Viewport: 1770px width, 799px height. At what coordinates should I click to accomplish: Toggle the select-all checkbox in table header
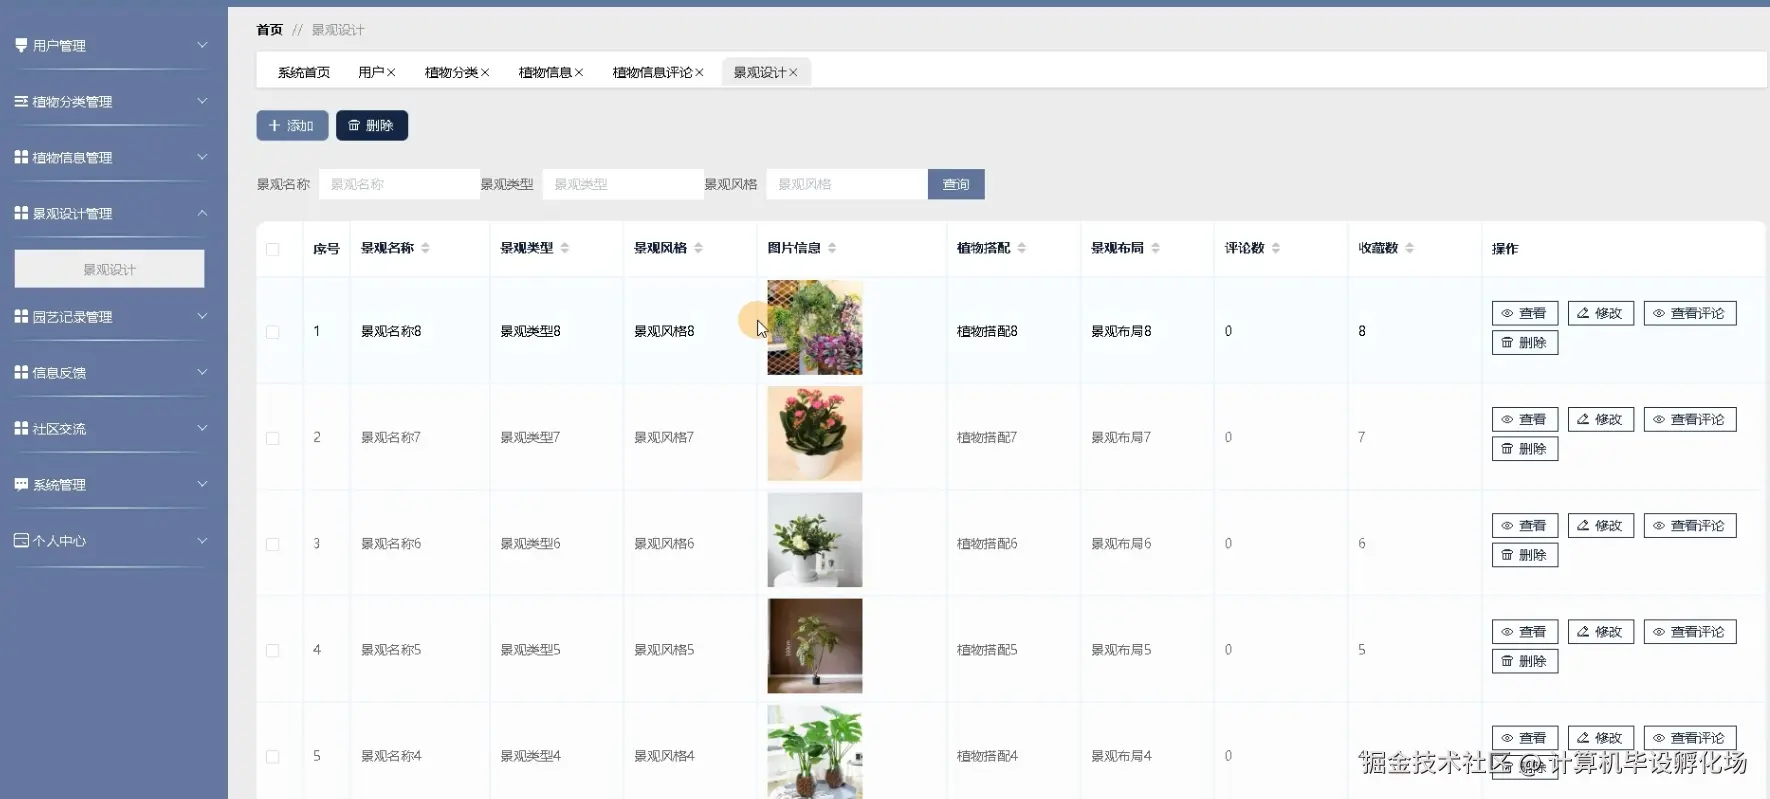pos(273,249)
